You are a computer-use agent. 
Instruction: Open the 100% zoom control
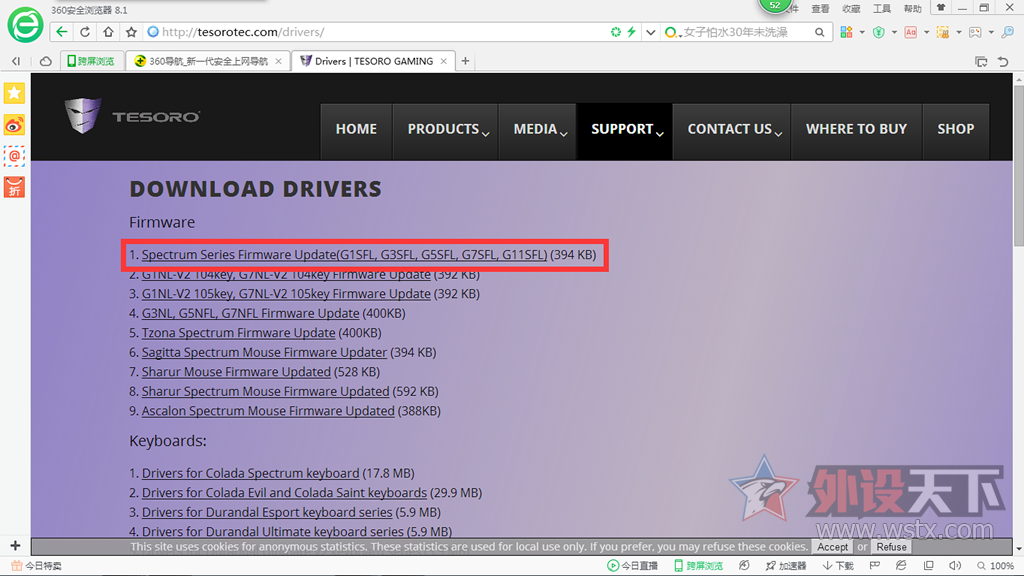click(995, 566)
